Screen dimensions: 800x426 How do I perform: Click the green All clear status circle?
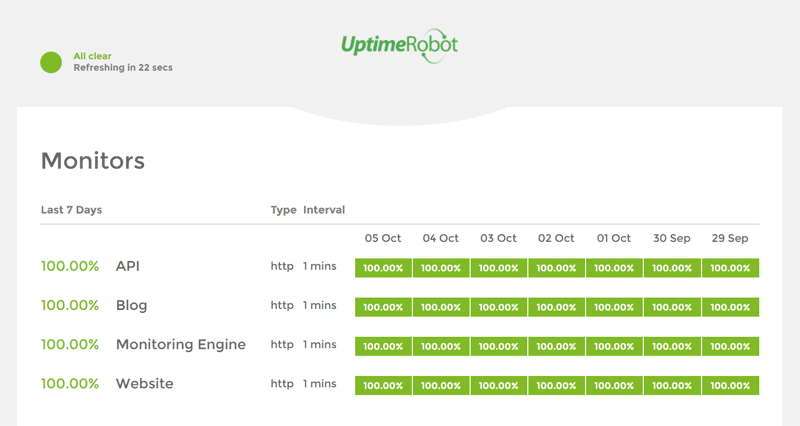51,62
